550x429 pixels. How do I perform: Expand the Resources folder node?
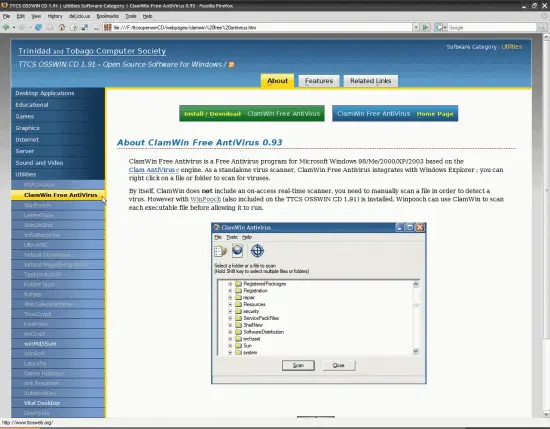(x=230, y=304)
